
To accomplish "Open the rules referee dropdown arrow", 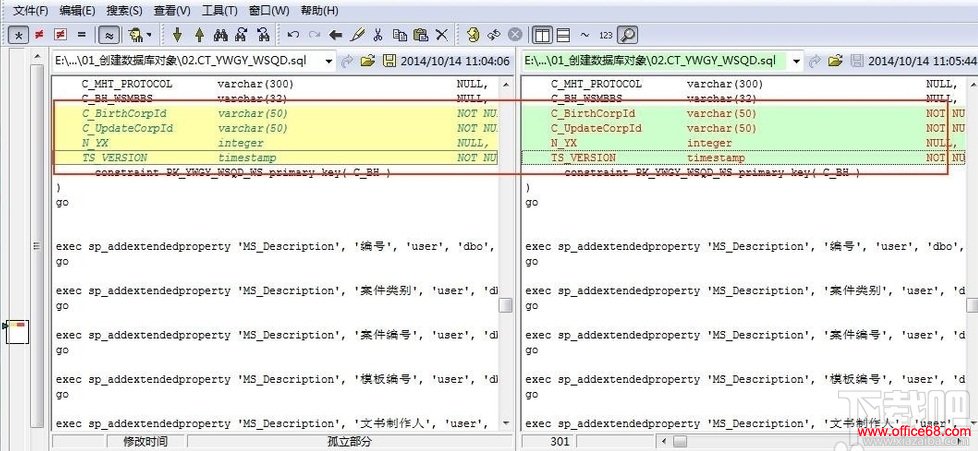I will click(x=150, y=35).
